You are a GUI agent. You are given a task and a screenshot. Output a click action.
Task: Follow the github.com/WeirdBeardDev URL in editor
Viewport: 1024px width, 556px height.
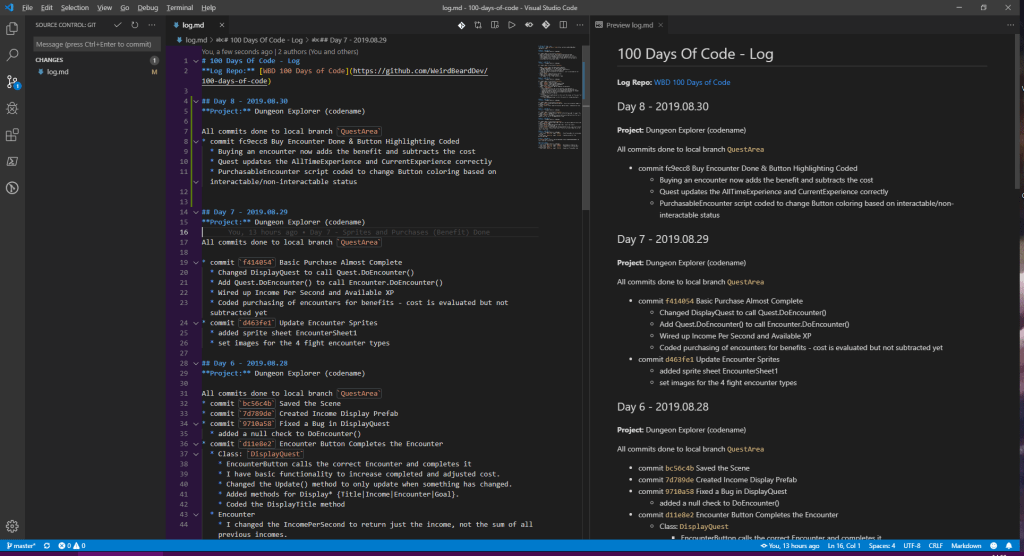419,71
